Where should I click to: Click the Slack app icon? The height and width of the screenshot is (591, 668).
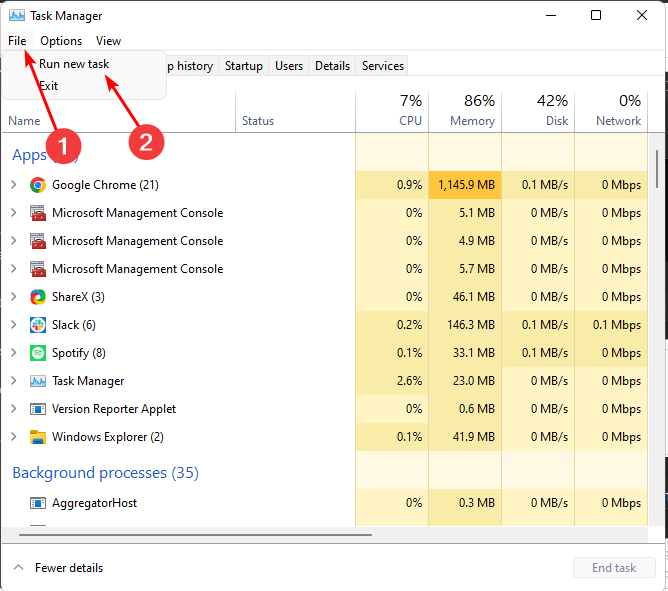(38, 325)
